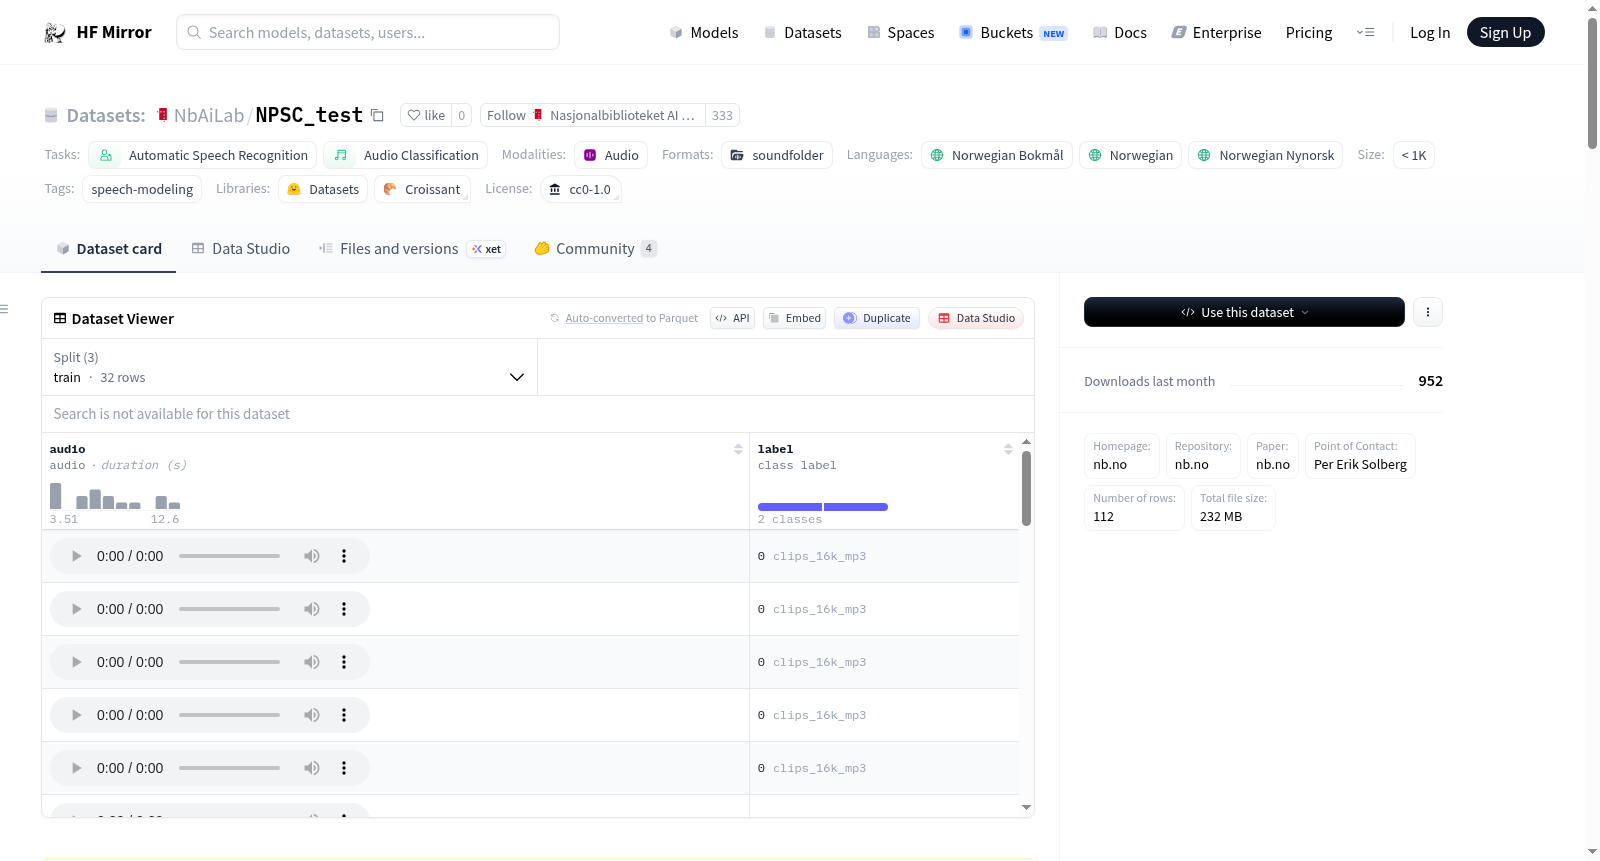This screenshot has width=1600, height=861.
Task: Switch to Files and versions tab
Action: pos(412,248)
